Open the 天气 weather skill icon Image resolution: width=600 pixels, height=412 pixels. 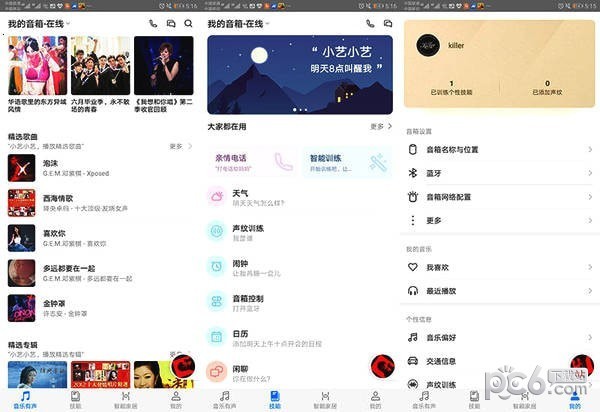click(x=217, y=197)
